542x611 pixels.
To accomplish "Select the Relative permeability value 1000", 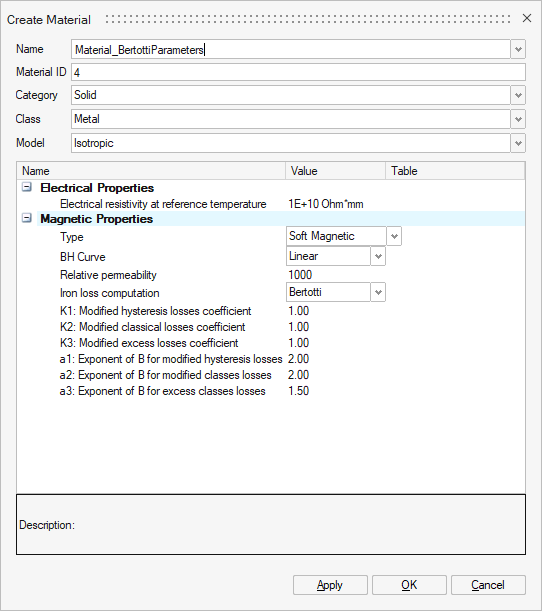I will [300, 275].
